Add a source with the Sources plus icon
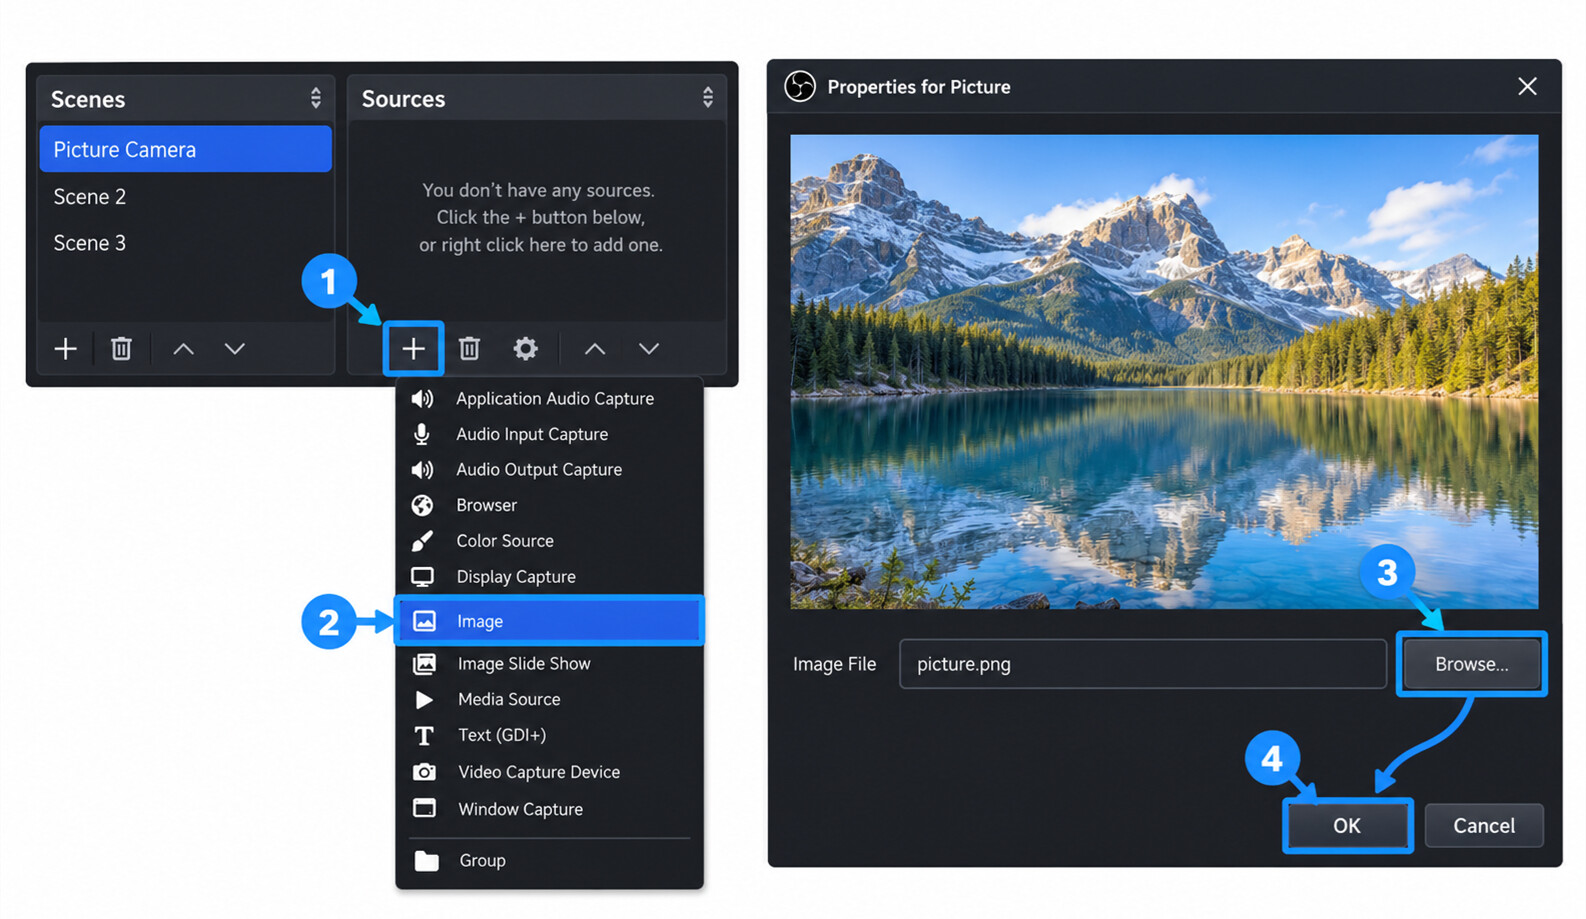 pos(413,348)
